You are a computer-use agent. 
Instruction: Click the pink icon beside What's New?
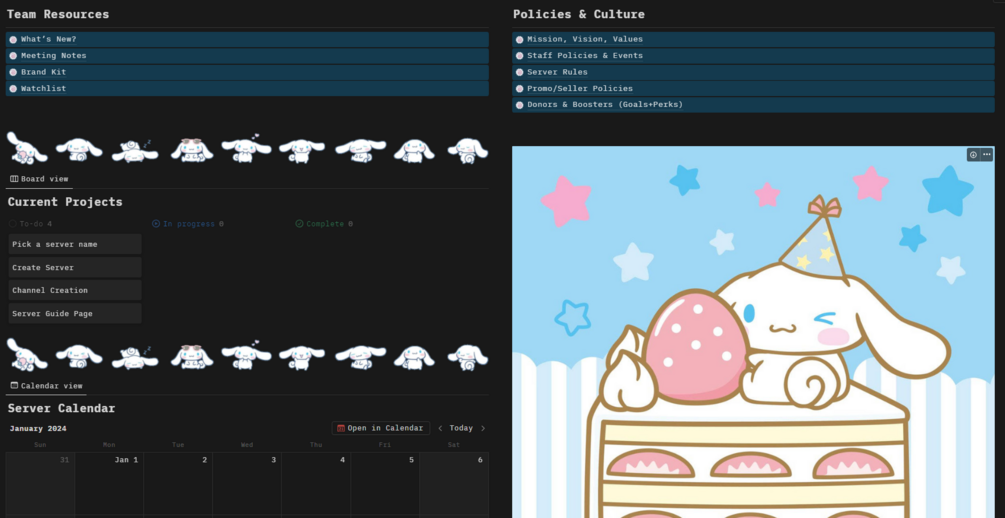(x=13, y=40)
